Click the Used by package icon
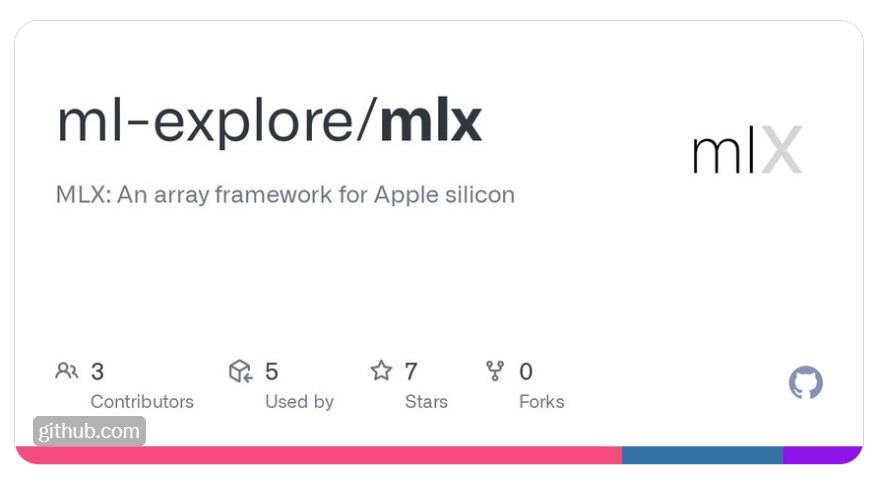 [x=241, y=371]
